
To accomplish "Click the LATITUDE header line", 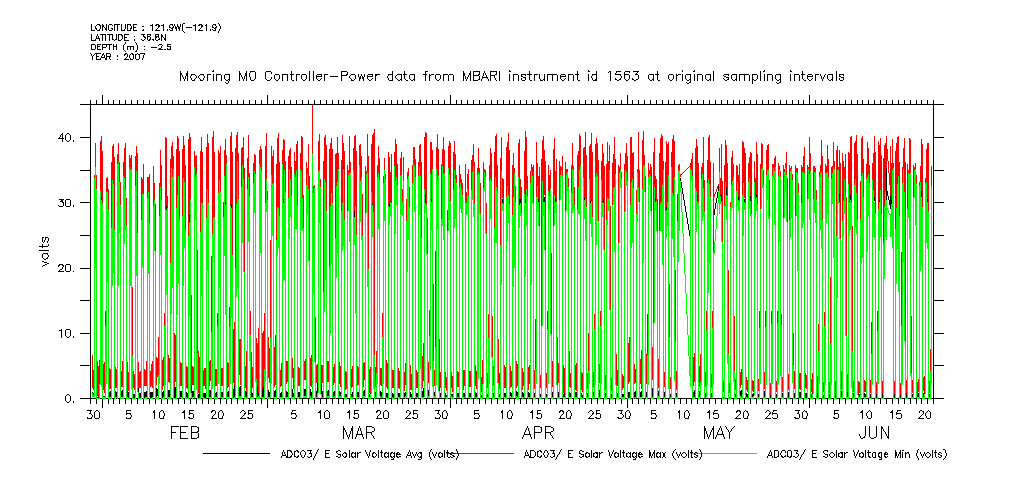I will [127, 37].
